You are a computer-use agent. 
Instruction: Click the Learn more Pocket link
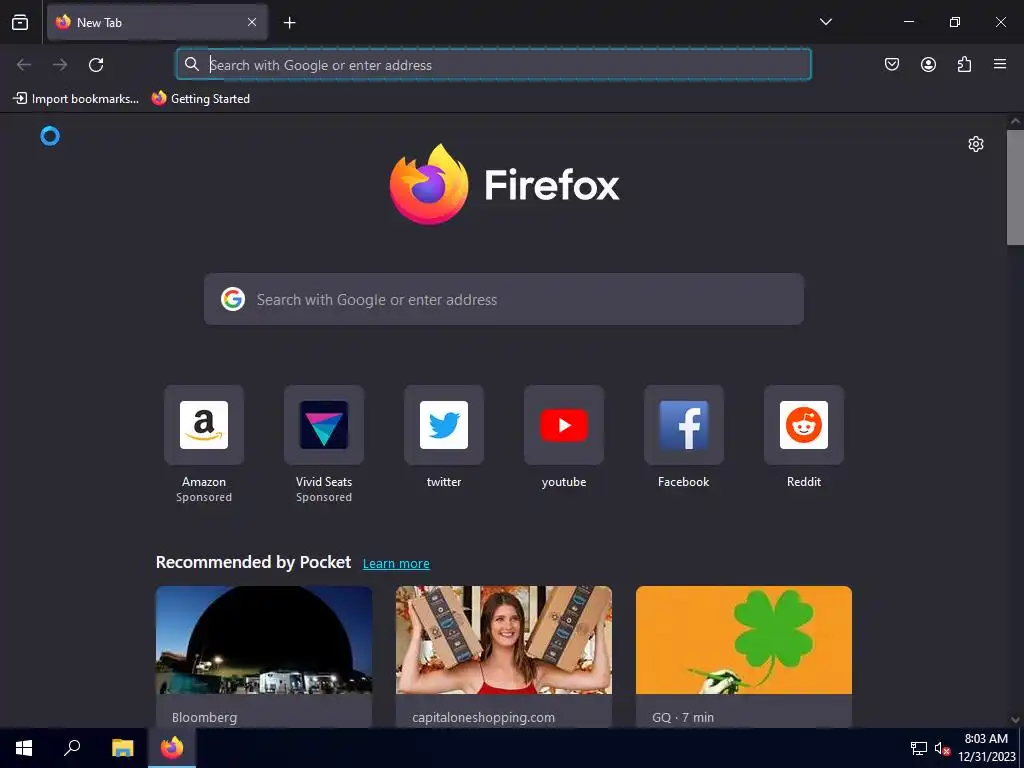[396, 564]
